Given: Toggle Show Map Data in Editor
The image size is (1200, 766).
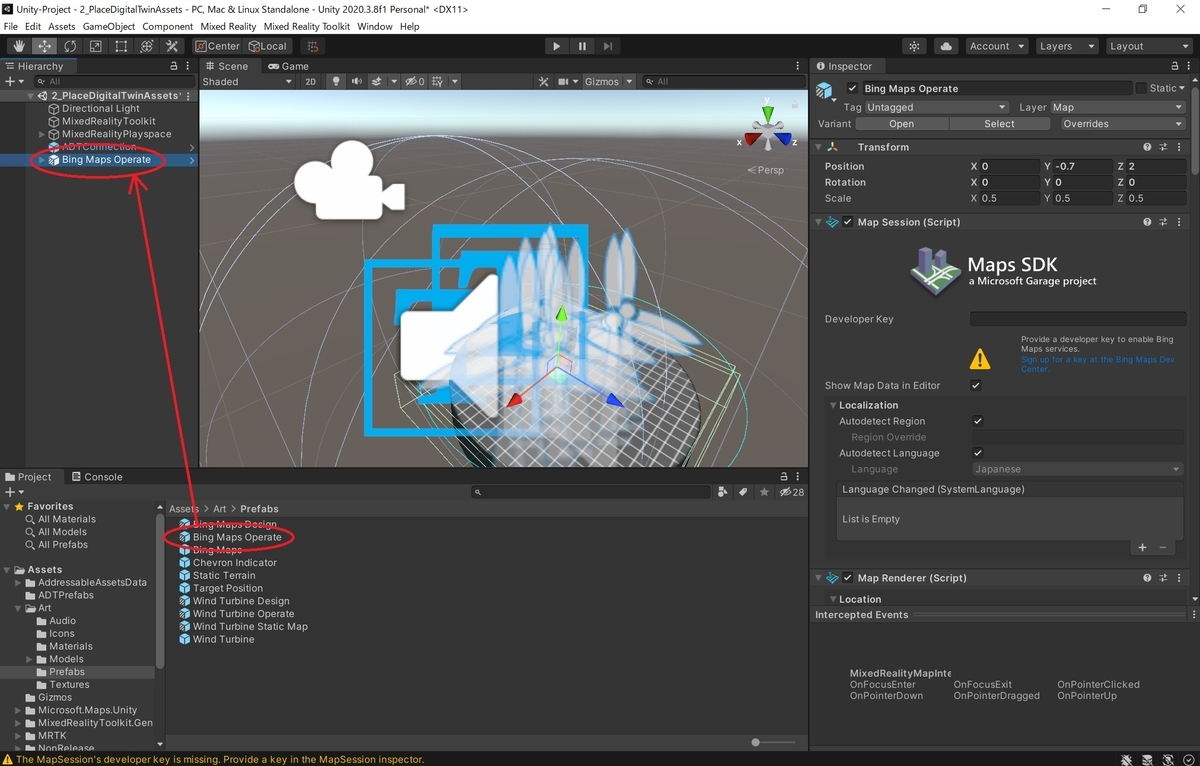Looking at the screenshot, I should (976, 385).
